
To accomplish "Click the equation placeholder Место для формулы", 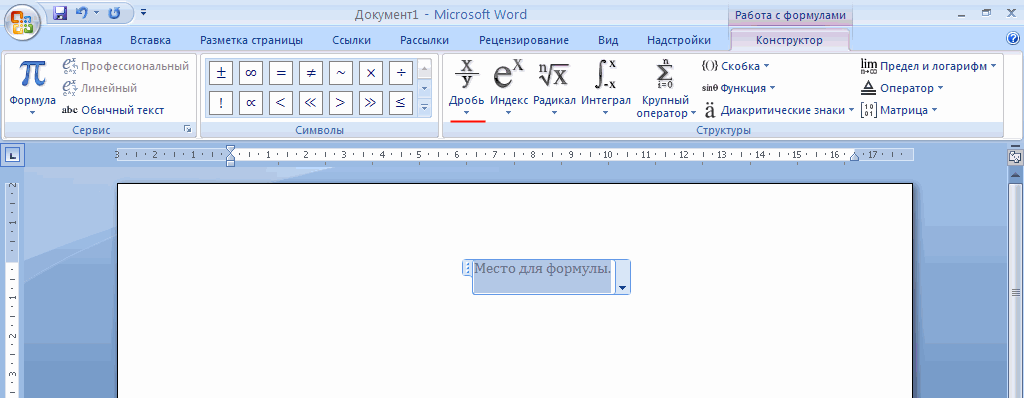I will pos(543,269).
